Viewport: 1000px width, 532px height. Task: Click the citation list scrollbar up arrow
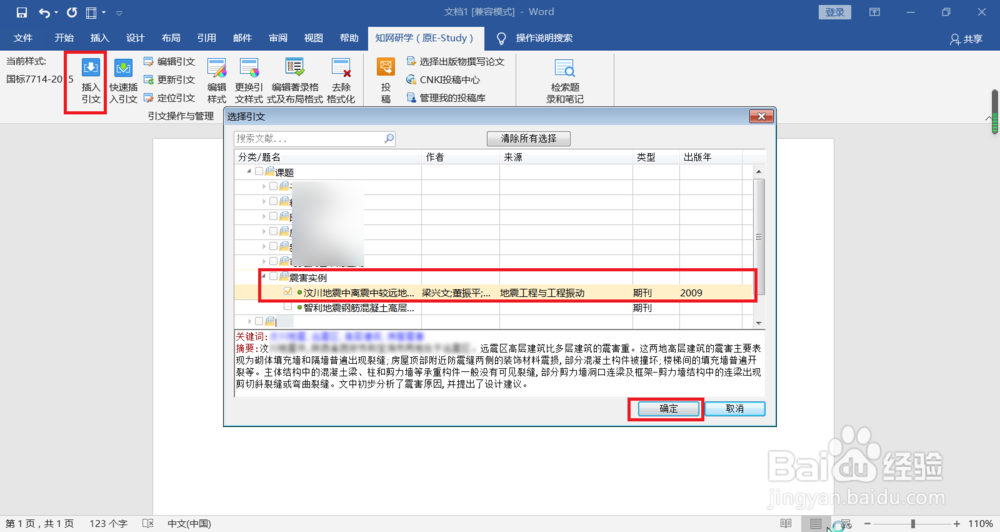tap(759, 172)
